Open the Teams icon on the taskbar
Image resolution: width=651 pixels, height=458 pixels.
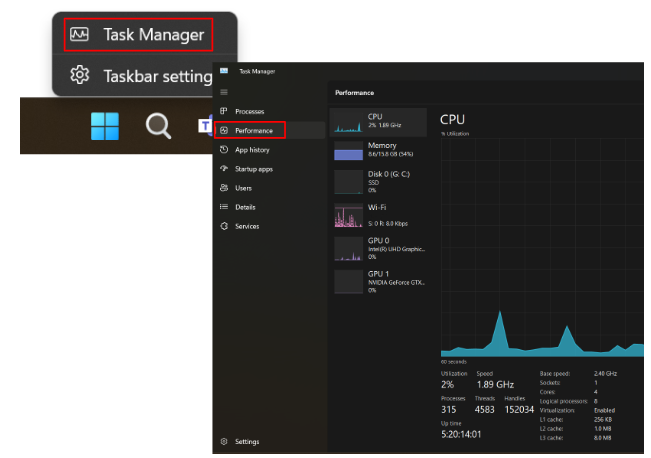[205, 126]
